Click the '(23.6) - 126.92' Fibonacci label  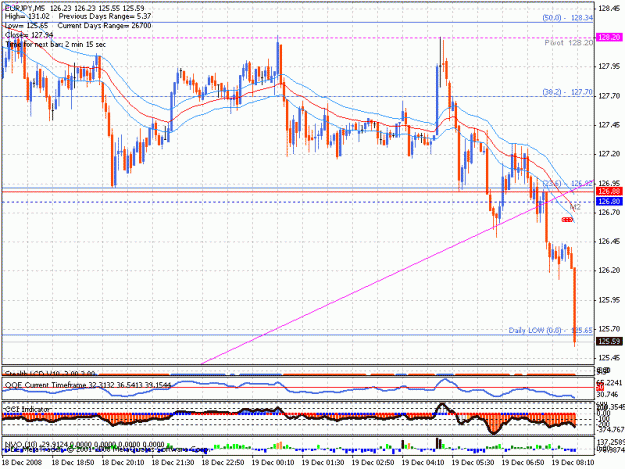[568, 184]
